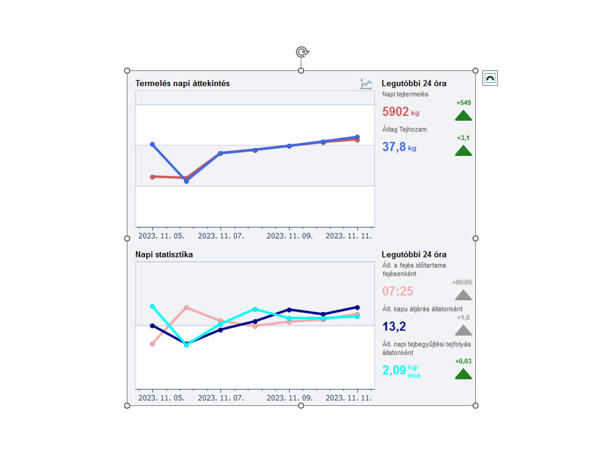616x462 pixels.
Task: Click the line chart icon
Action: pyautogui.click(x=366, y=85)
